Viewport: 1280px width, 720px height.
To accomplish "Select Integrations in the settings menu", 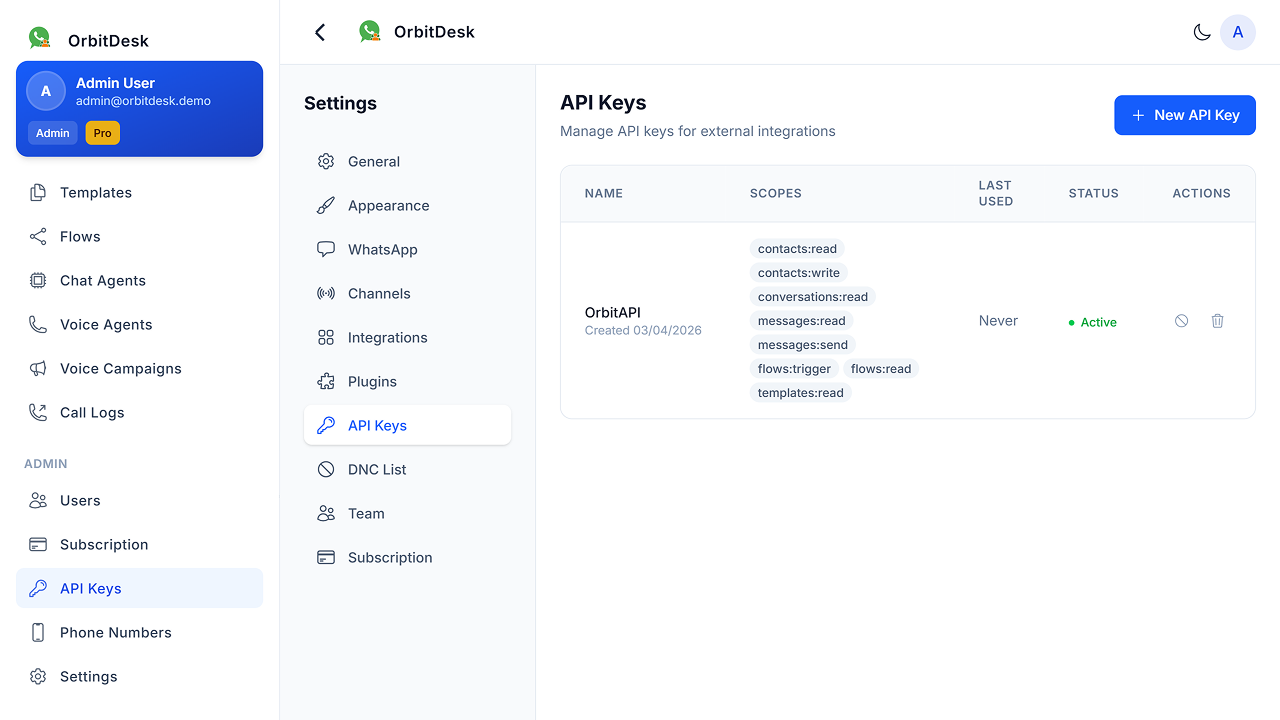I will [387, 338].
